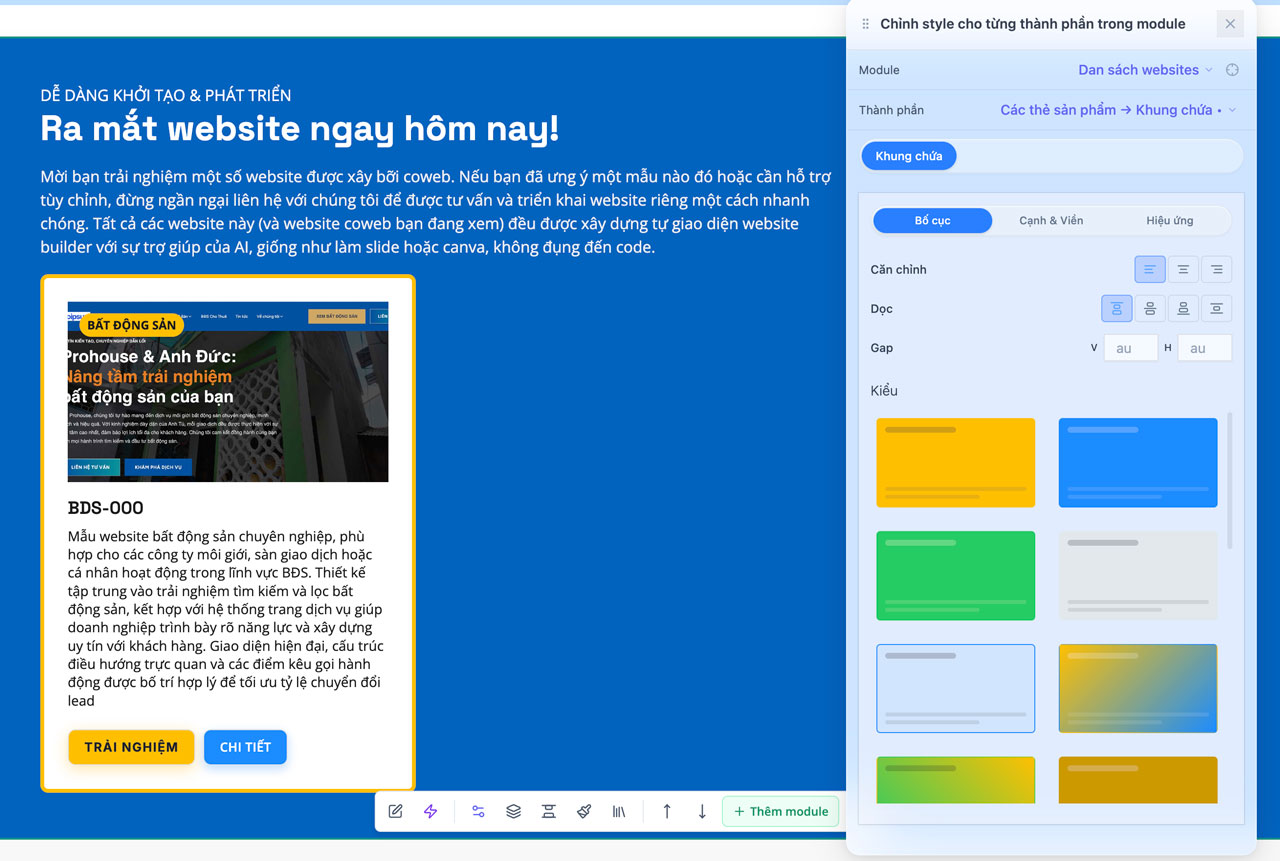Set Dọc vertical alignment to middle
The width and height of the screenshot is (1280, 861).
tap(1150, 308)
